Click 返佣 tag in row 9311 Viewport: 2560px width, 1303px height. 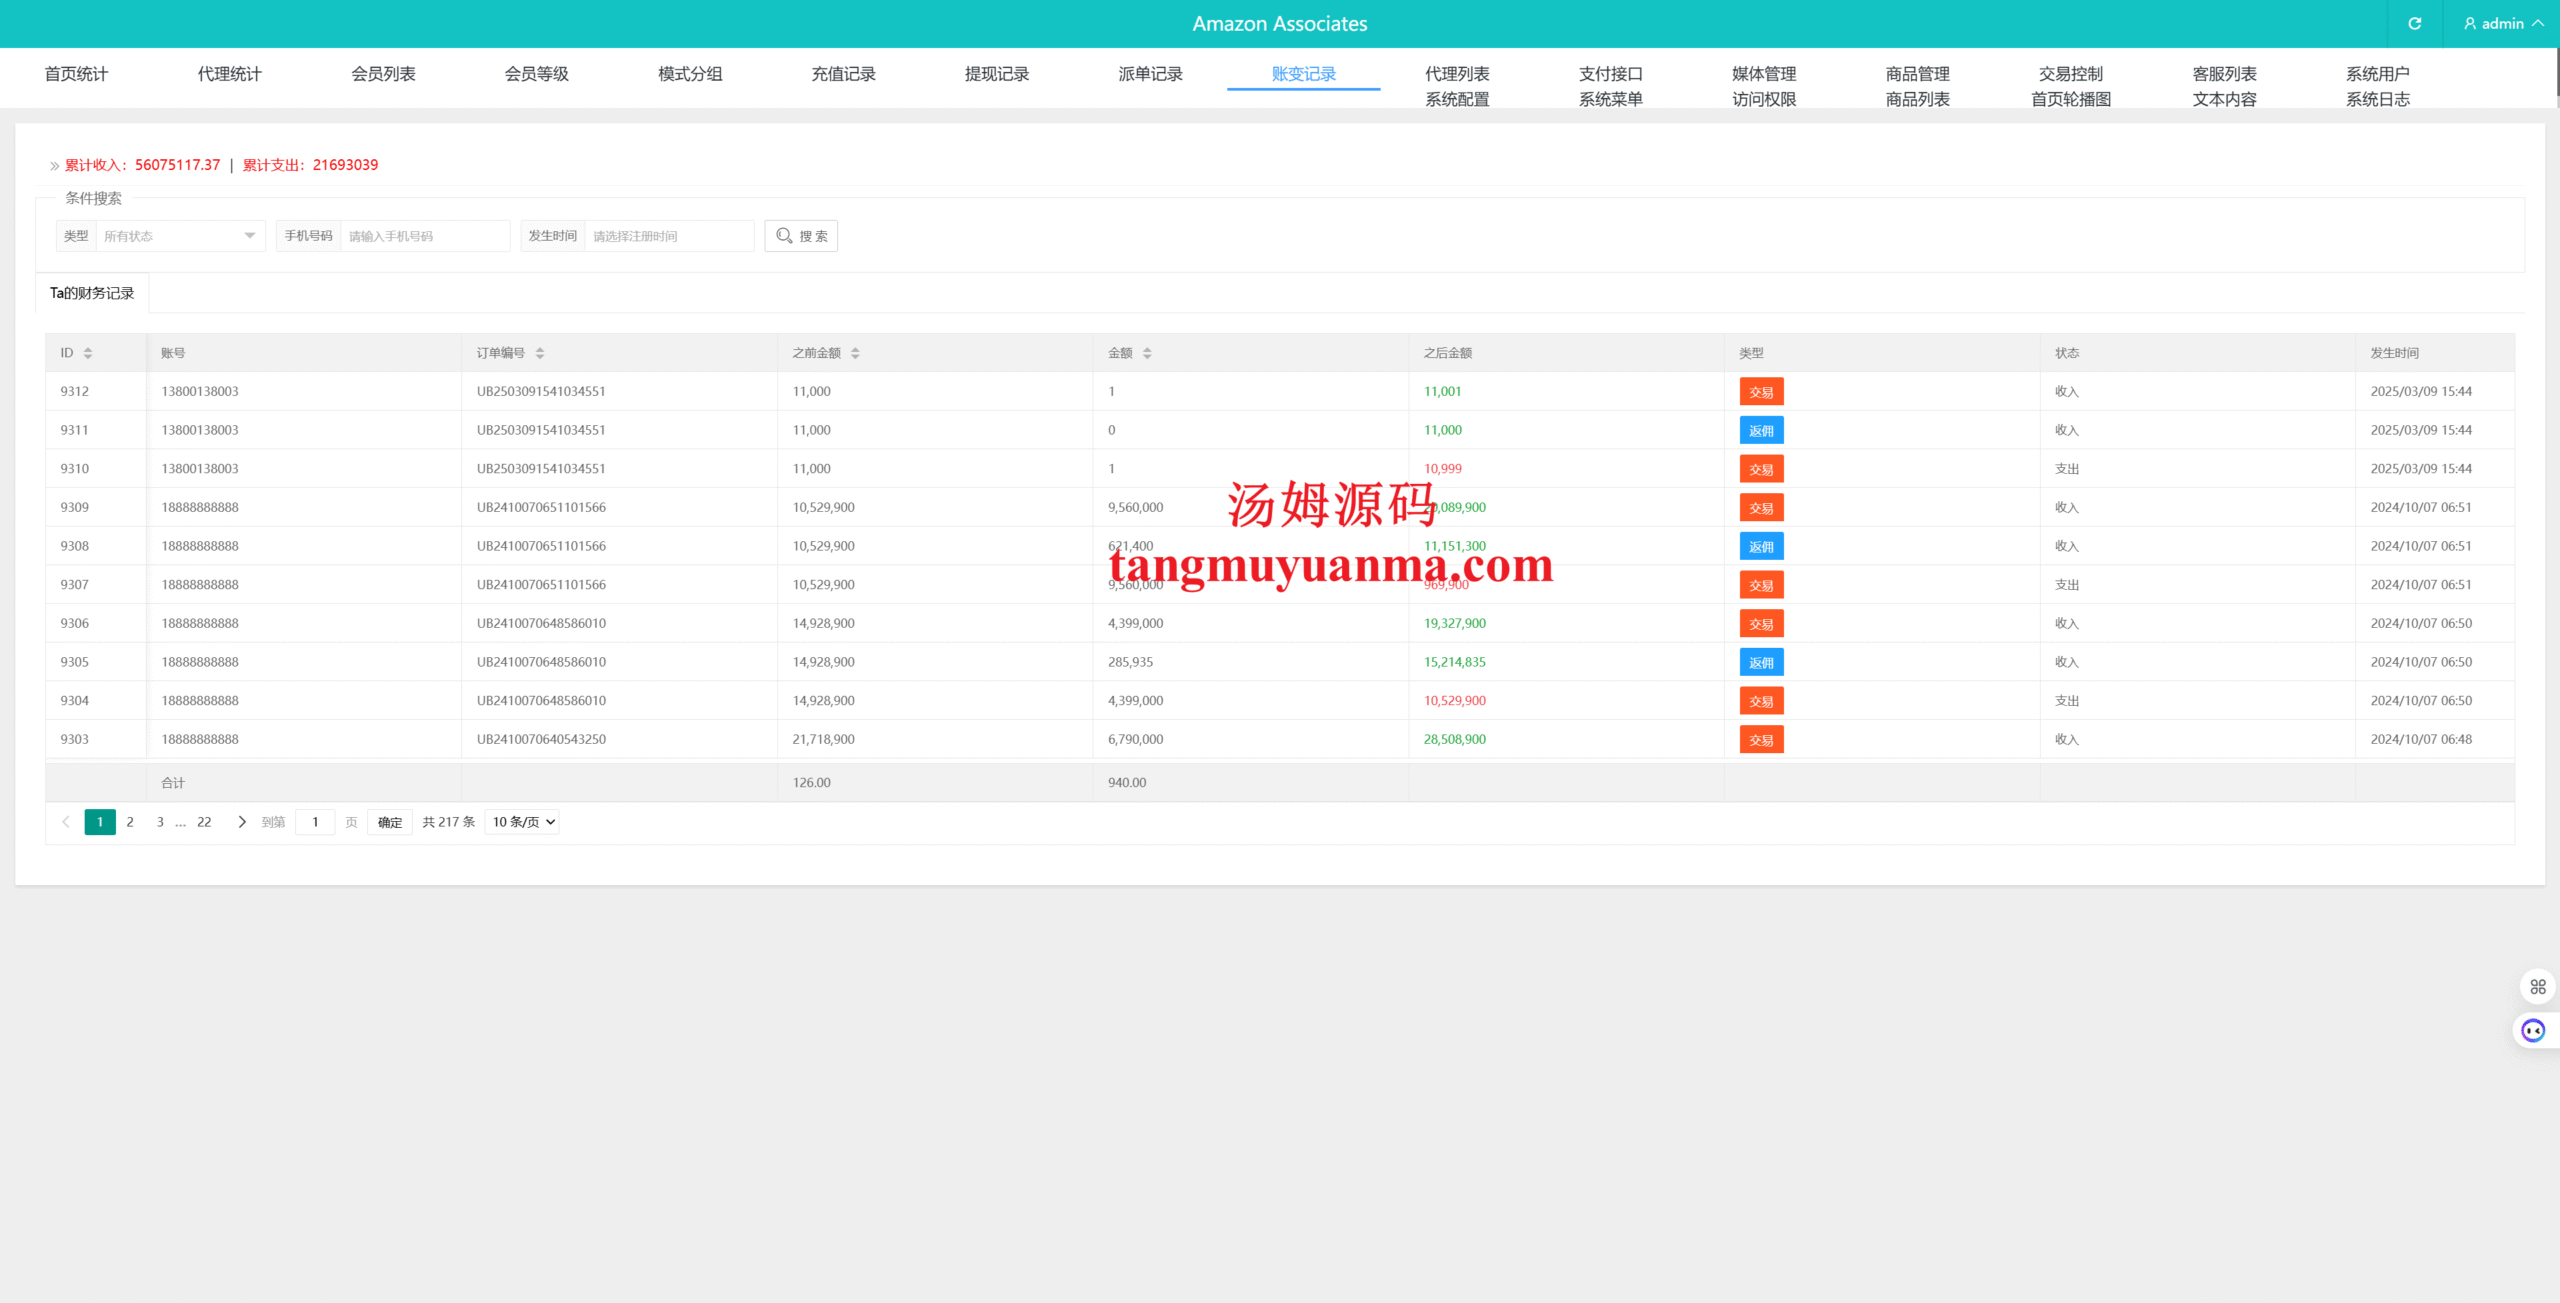1761,431
